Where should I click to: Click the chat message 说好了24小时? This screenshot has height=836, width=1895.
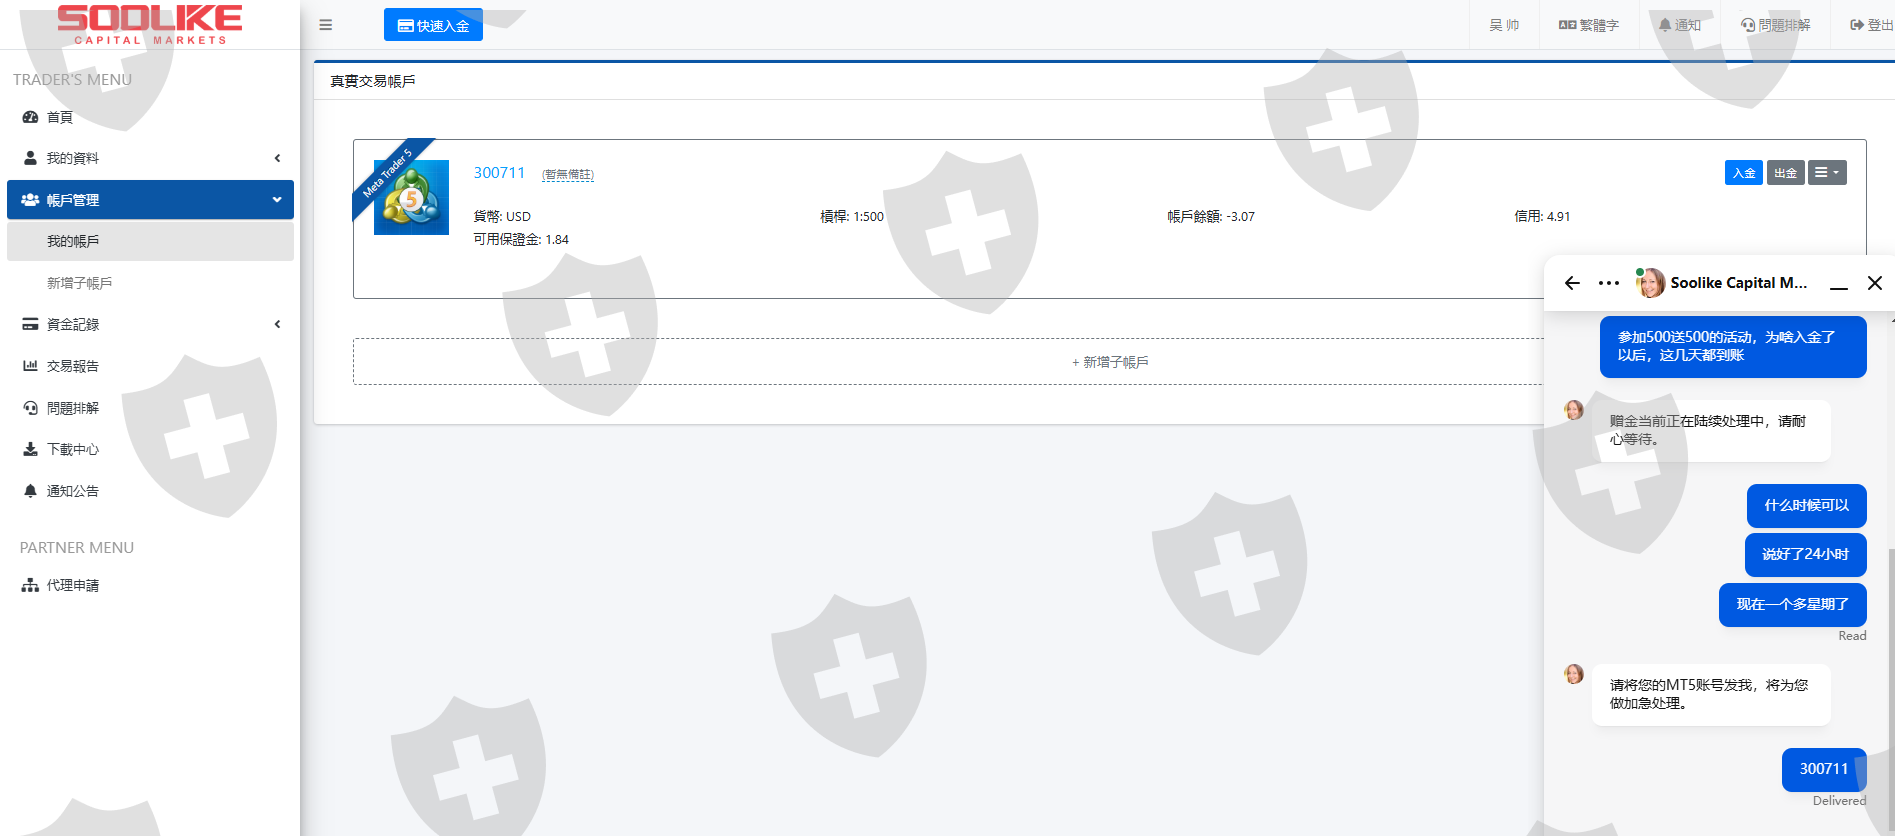1806,555
